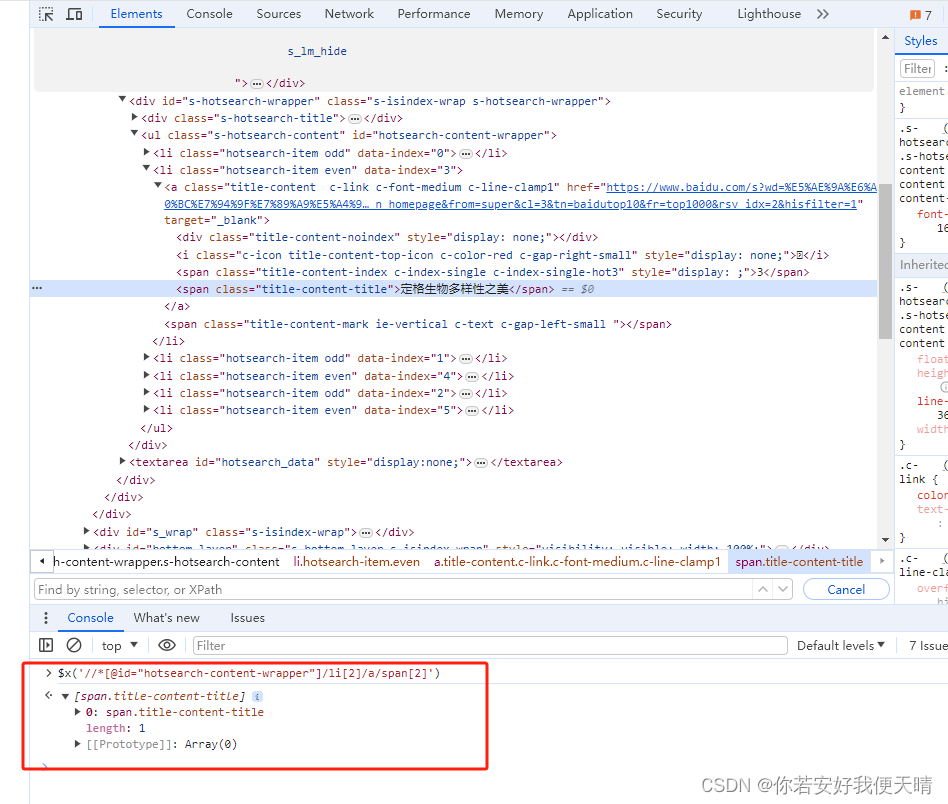Expand ellipsis in hotsearch_data textarea

[481, 463]
